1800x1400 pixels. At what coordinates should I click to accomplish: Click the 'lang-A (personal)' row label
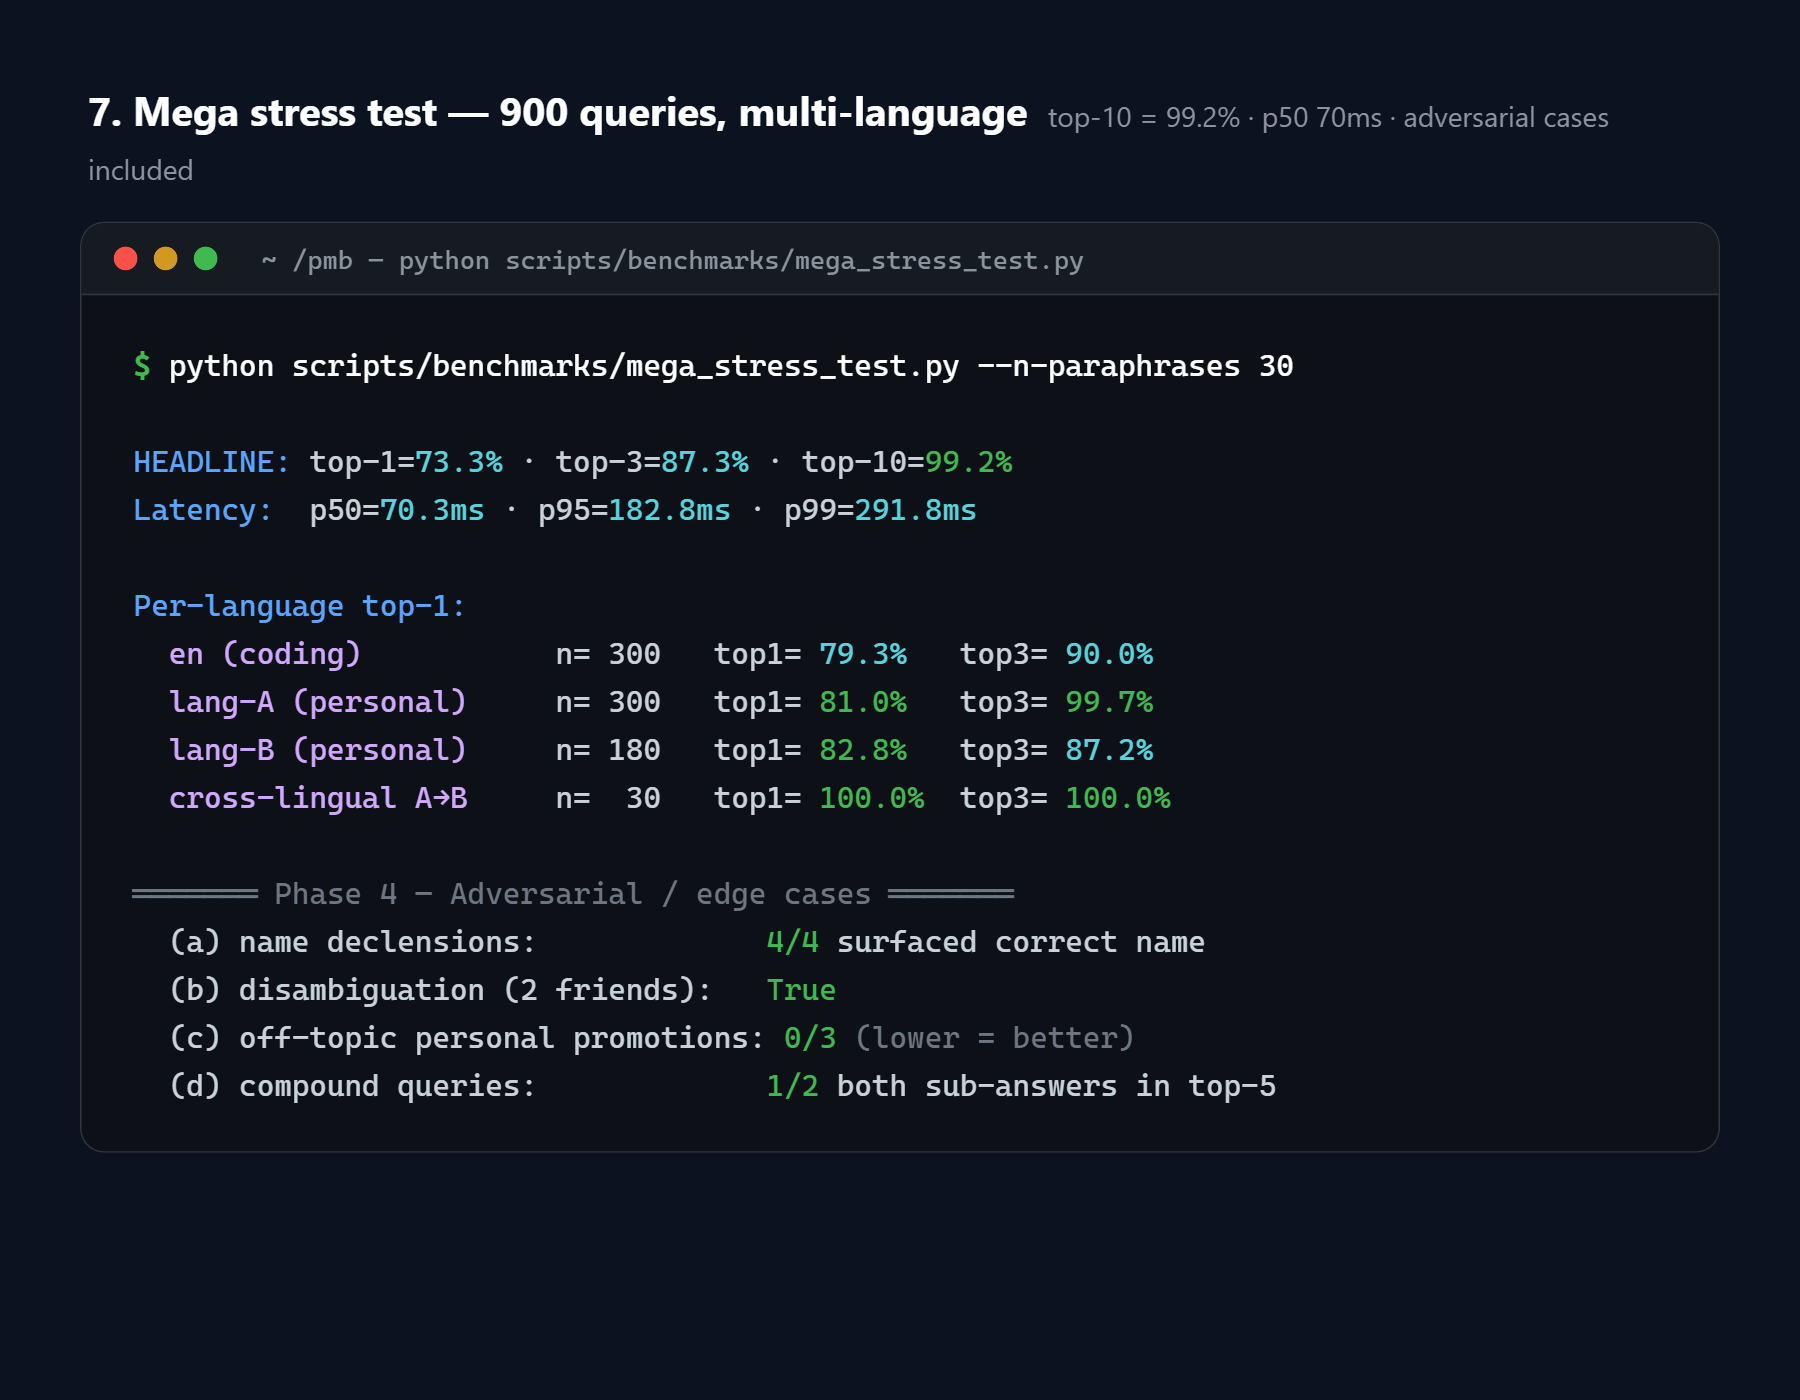pos(318,702)
